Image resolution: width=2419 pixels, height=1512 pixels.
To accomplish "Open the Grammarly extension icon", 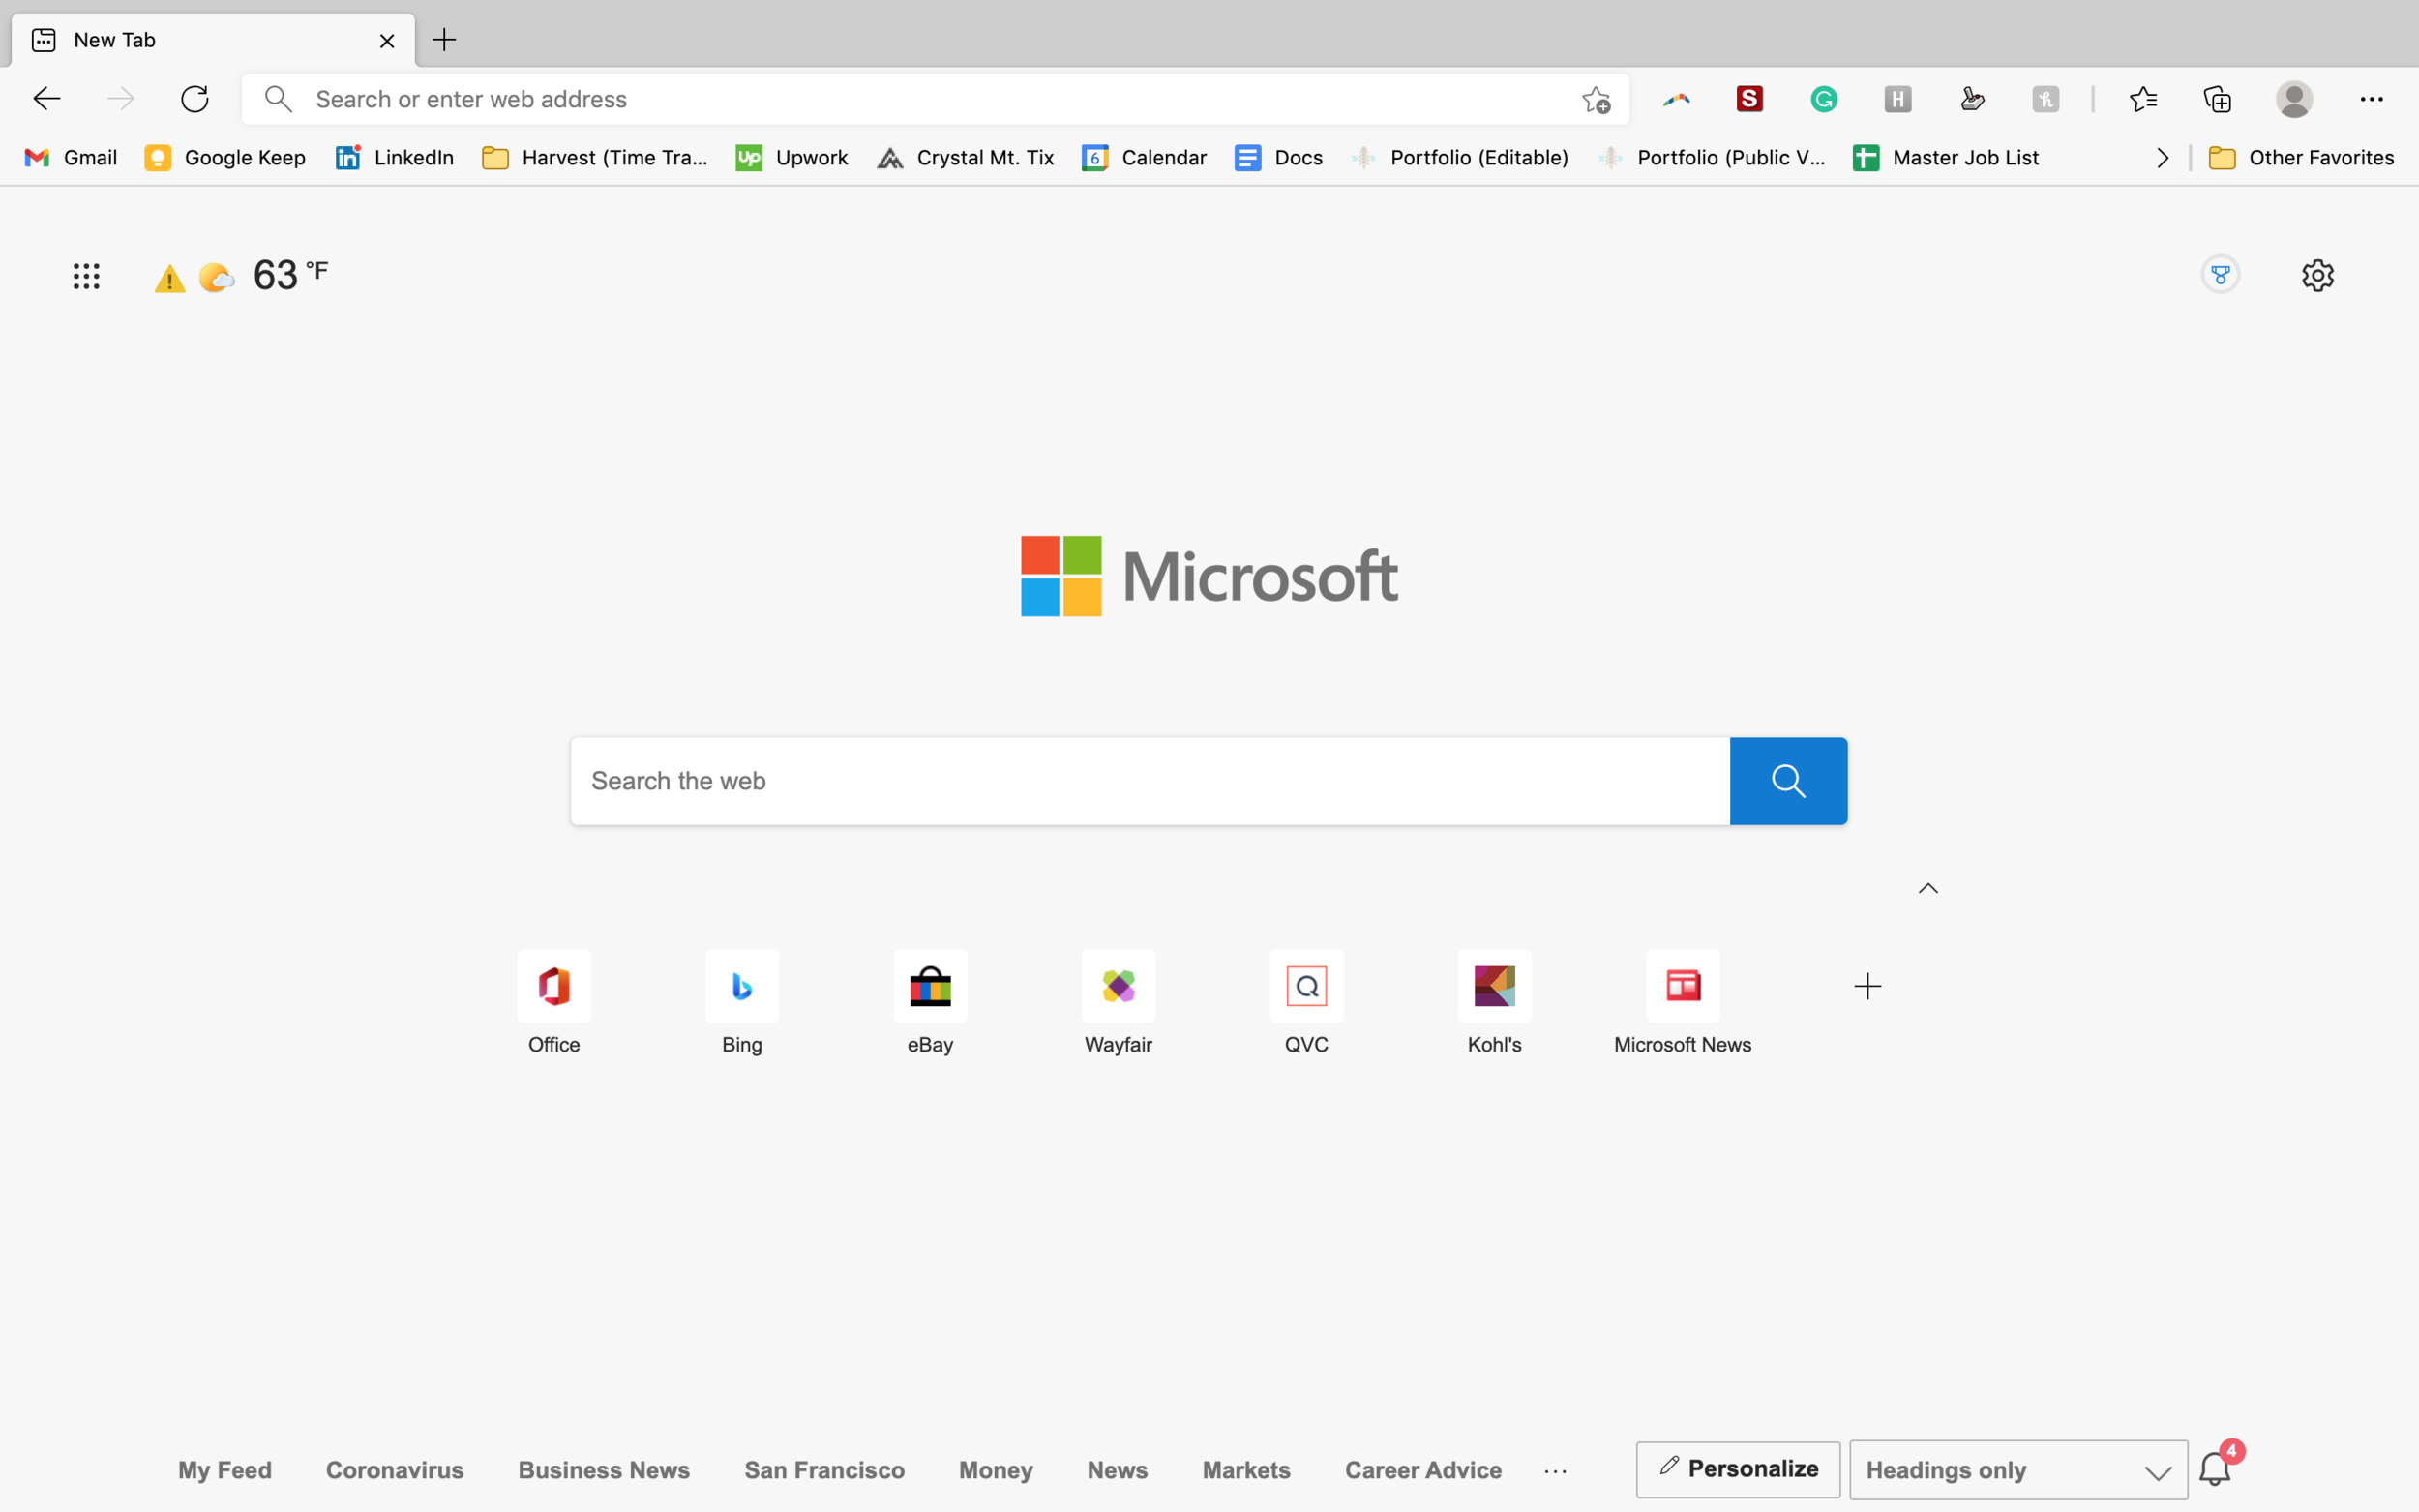I will pyautogui.click(x=1824, y=99).
